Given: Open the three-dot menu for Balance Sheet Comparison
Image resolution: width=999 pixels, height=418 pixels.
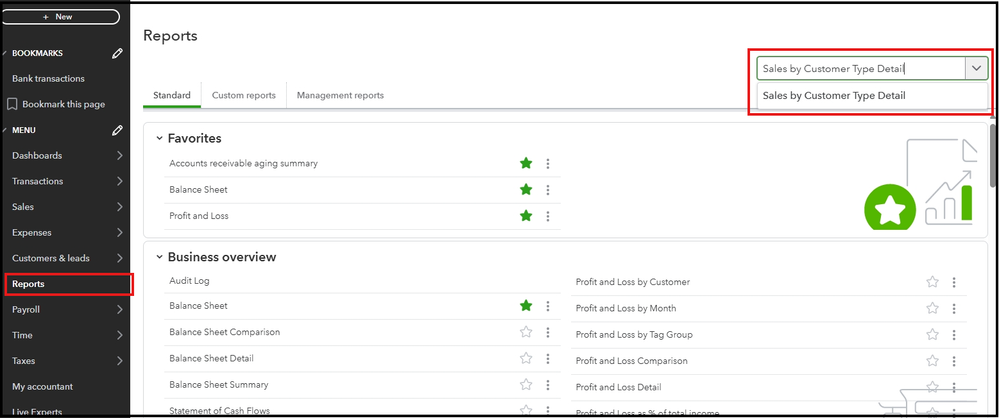Looking at the screenshot, I should 548,332.
